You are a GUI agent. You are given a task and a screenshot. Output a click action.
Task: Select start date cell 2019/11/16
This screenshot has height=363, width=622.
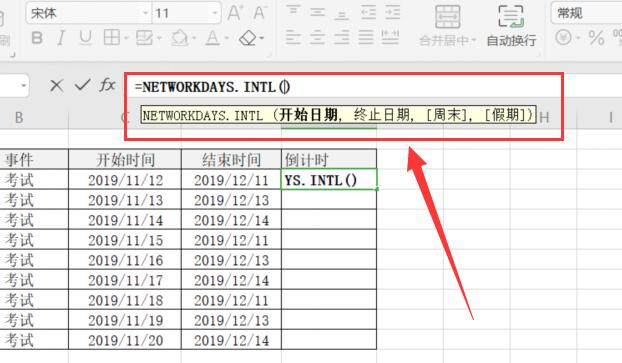[125, 260]
